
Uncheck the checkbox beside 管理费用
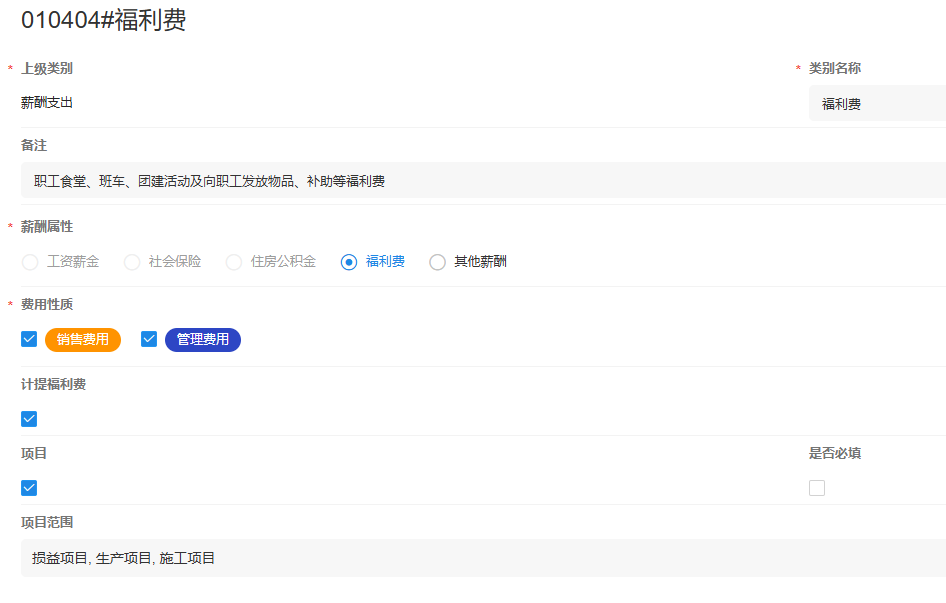pyautogui.click(x=149, y=340)
